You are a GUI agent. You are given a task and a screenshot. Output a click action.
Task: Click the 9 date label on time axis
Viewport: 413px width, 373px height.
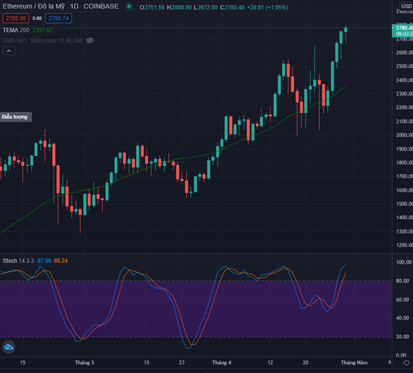coord(389,363)
